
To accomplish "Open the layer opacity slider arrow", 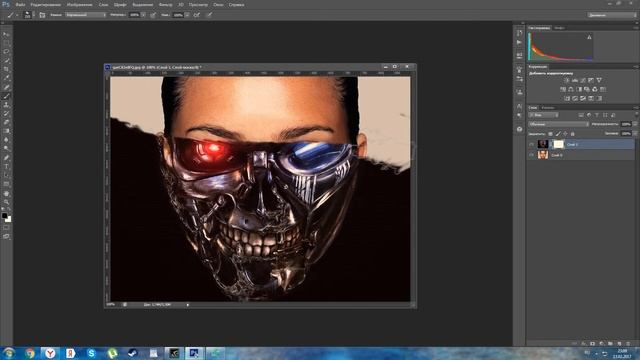I will point(635,124).
